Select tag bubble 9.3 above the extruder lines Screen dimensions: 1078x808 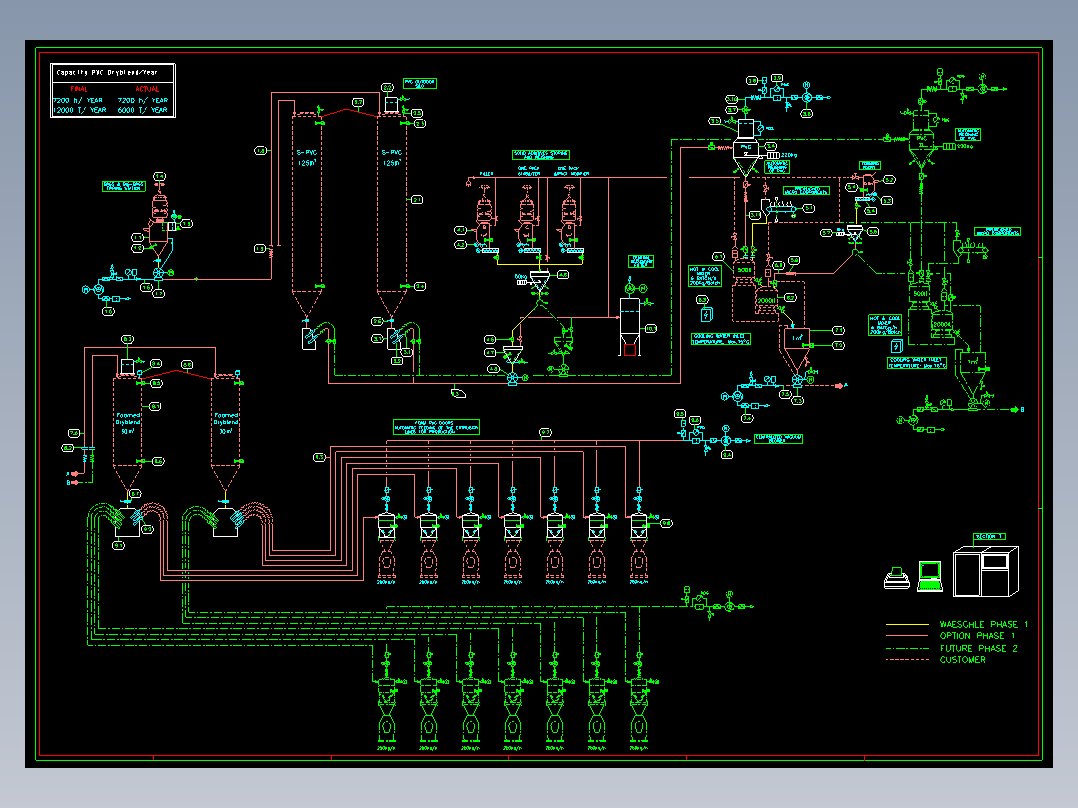(545, 433)
